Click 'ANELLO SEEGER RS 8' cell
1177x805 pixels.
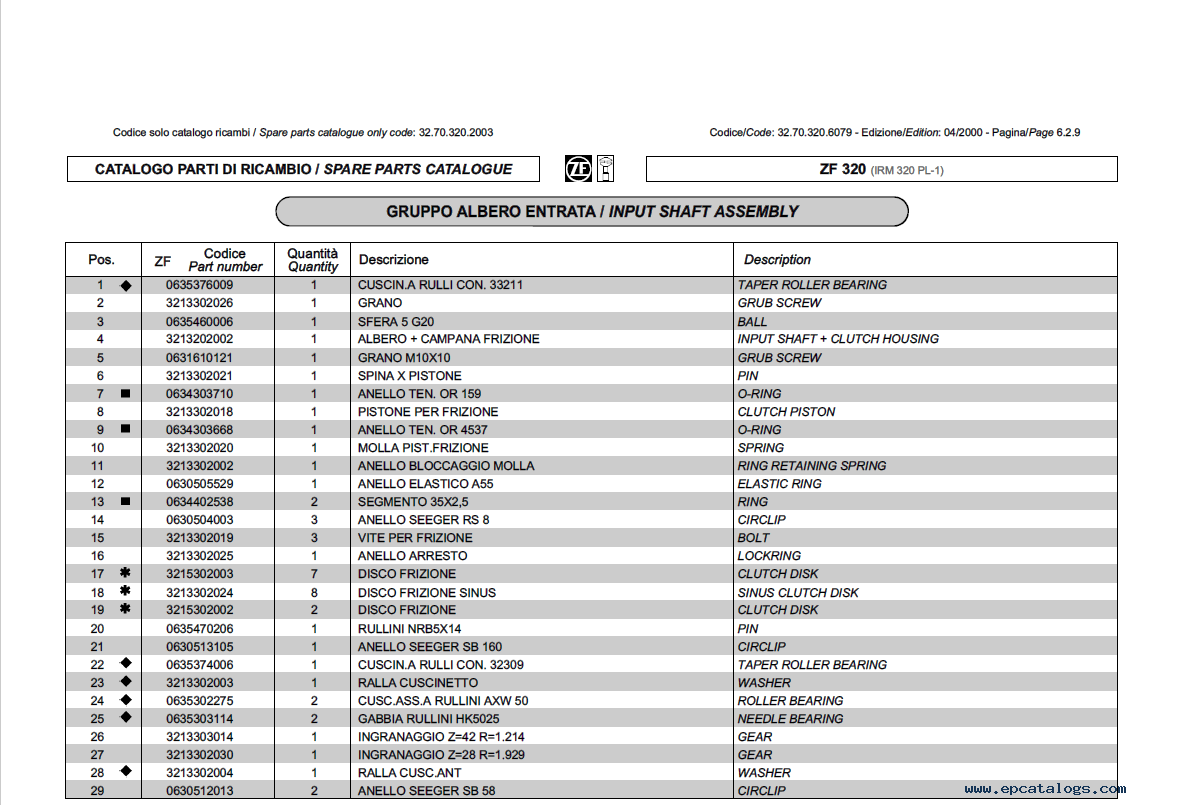(x=423, y=520)
